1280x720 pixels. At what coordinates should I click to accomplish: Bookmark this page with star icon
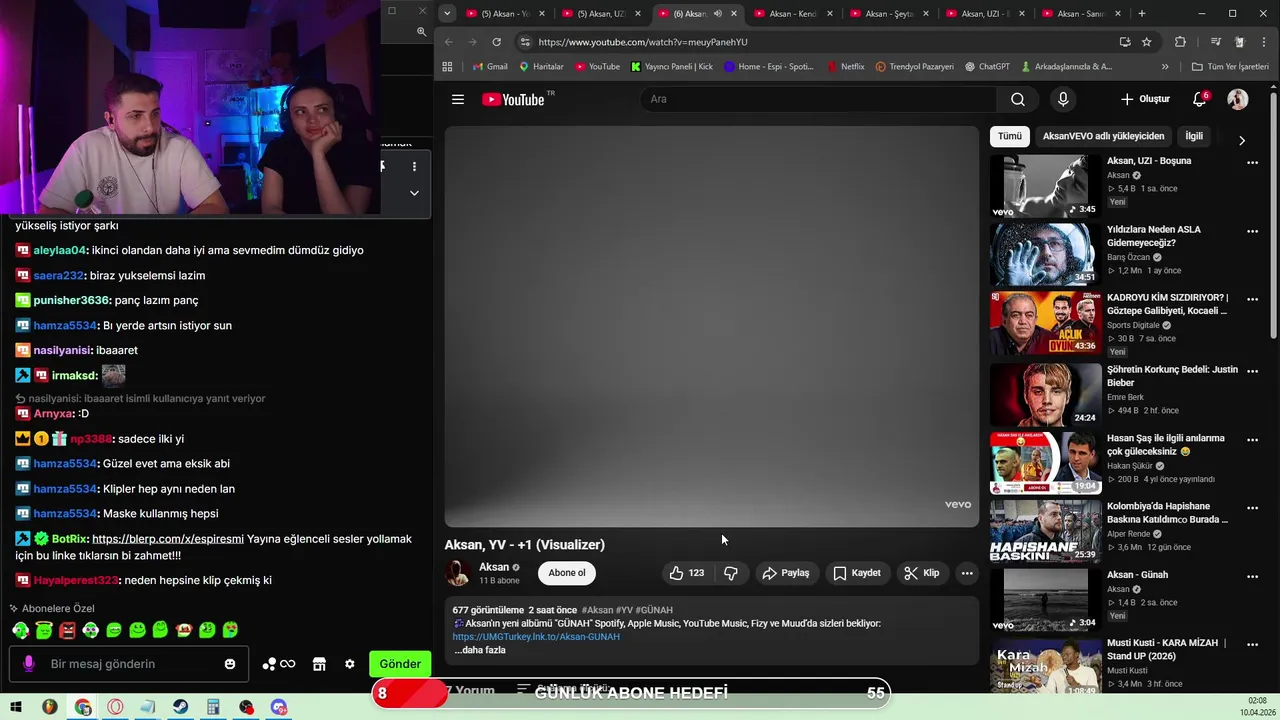(x=1147, y=42)
